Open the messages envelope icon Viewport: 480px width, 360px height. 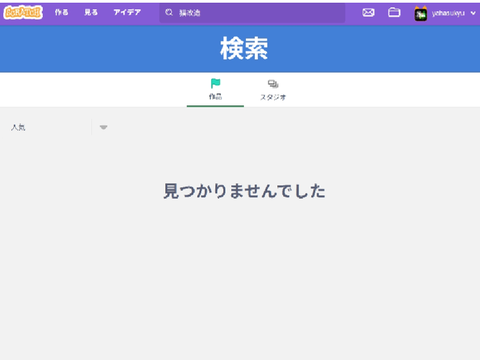coord(368,13)
